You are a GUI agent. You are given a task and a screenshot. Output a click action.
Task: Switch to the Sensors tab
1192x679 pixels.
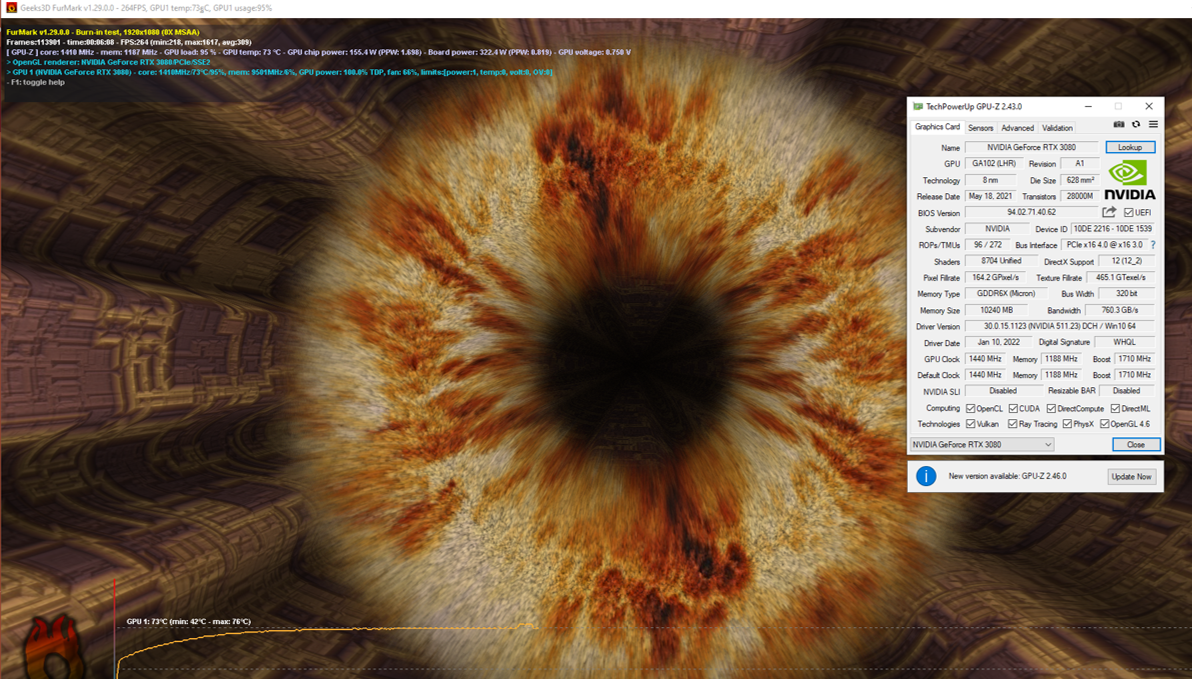pos(980,128)
